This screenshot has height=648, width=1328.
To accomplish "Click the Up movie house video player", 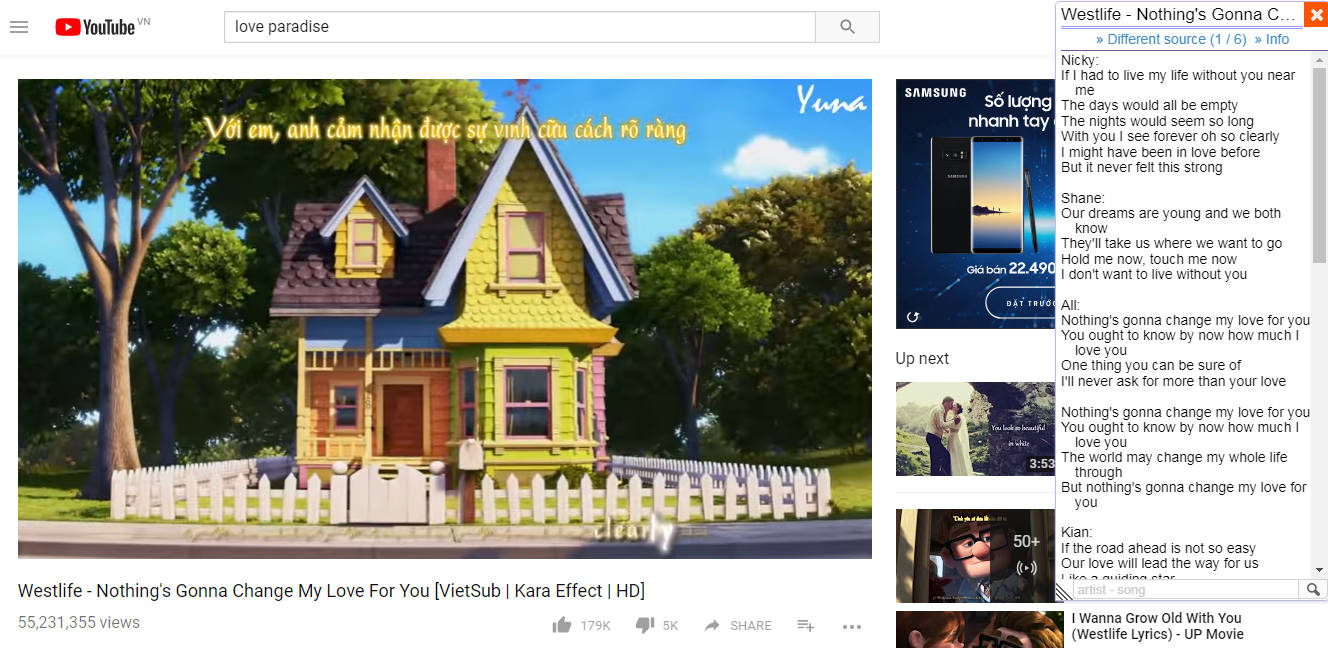I will [445, 319].
